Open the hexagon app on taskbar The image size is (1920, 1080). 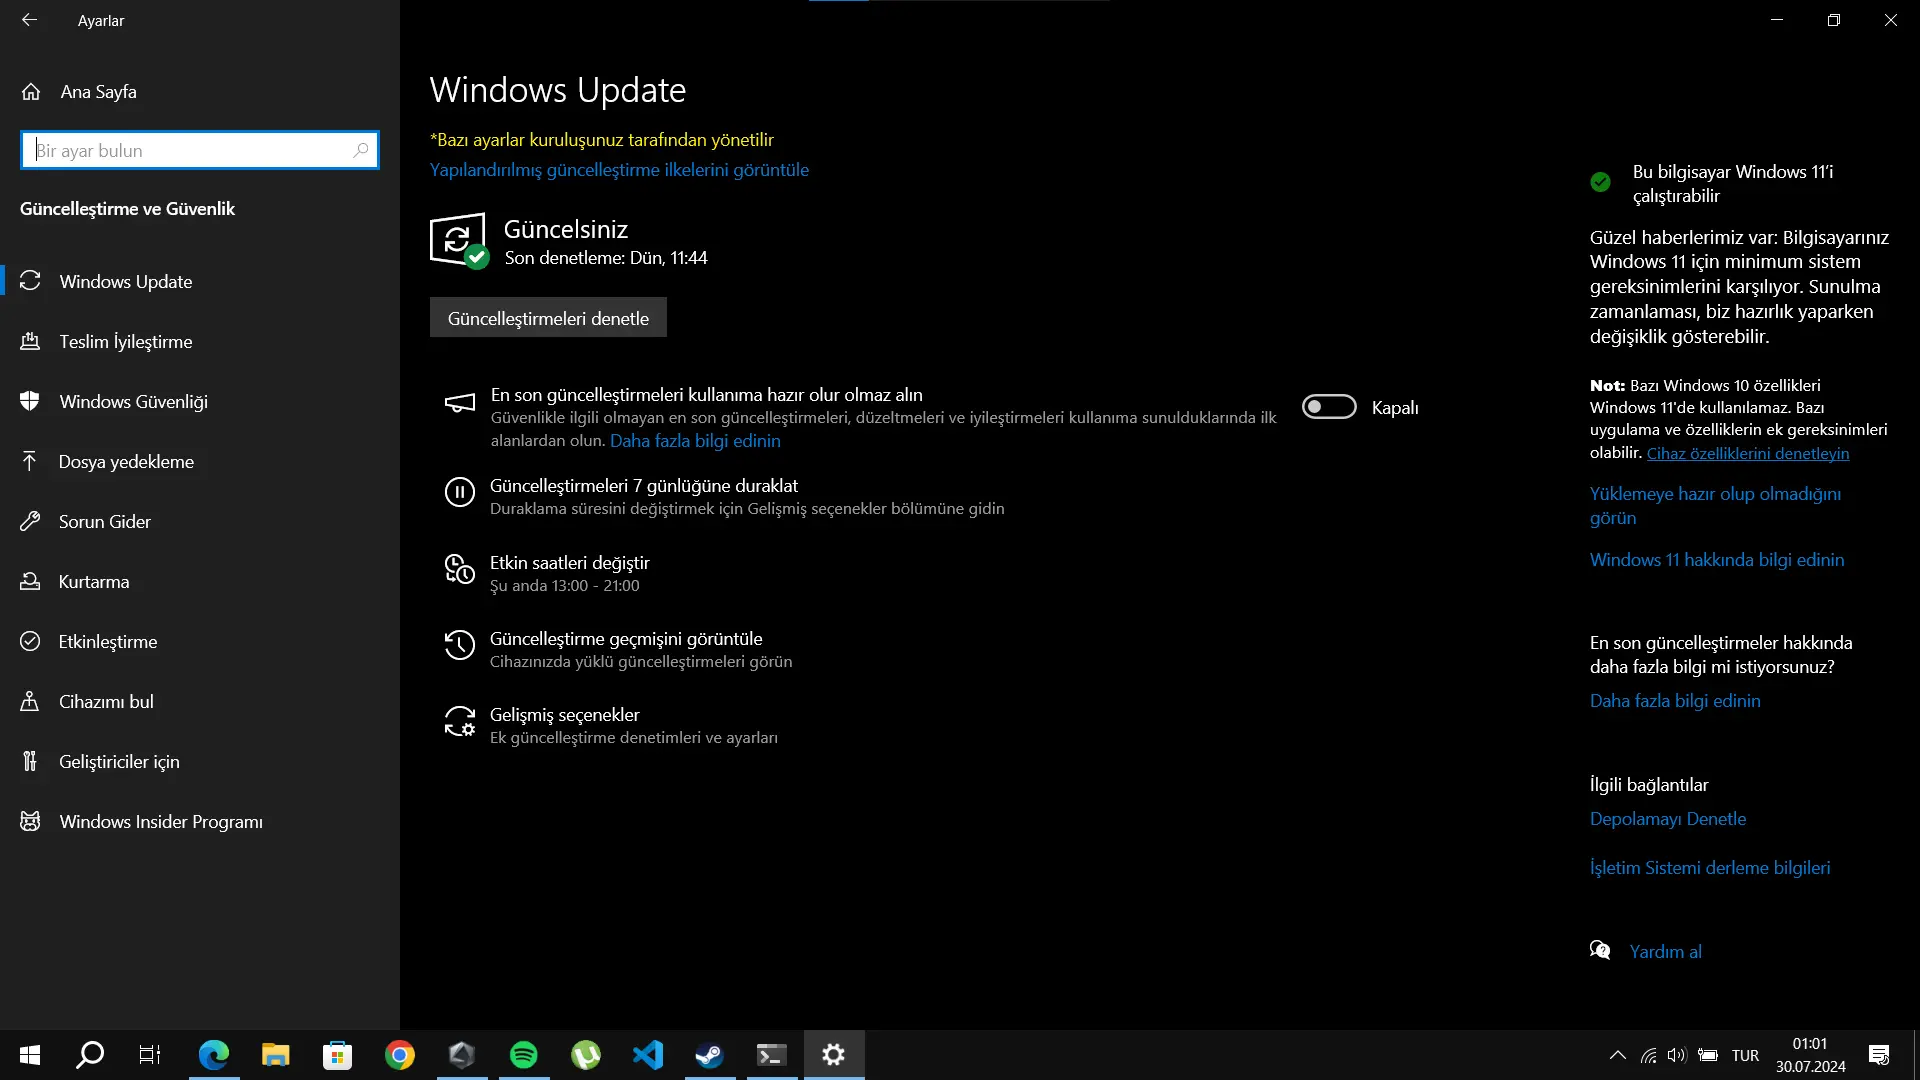(x=462, y=1055)
